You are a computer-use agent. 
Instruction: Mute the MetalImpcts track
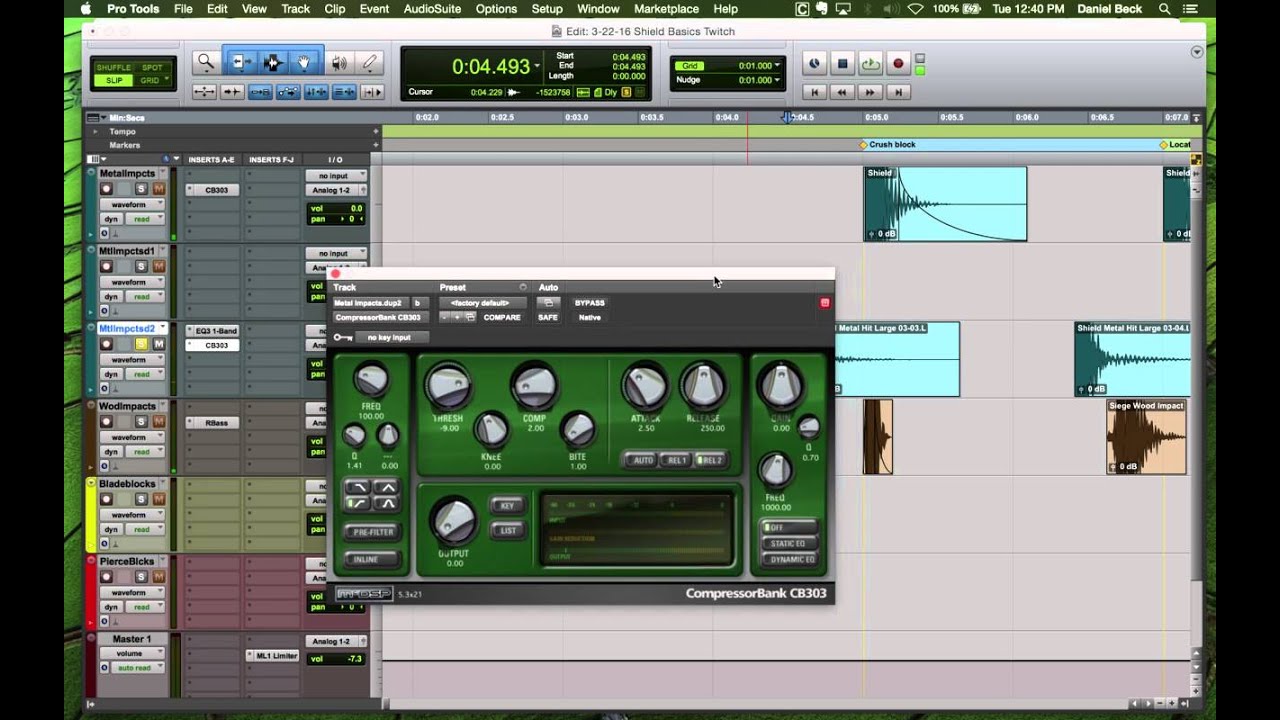tap(157, 189)
